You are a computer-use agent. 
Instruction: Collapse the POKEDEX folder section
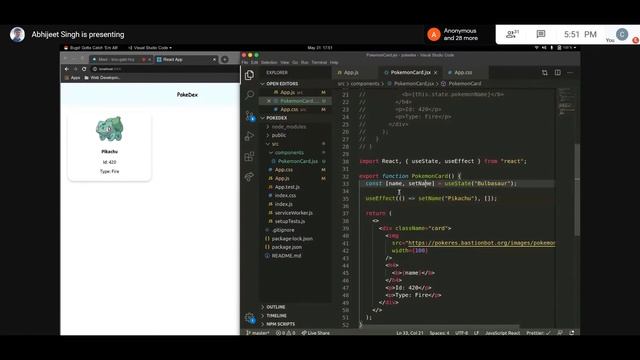(x=277, y=118)
